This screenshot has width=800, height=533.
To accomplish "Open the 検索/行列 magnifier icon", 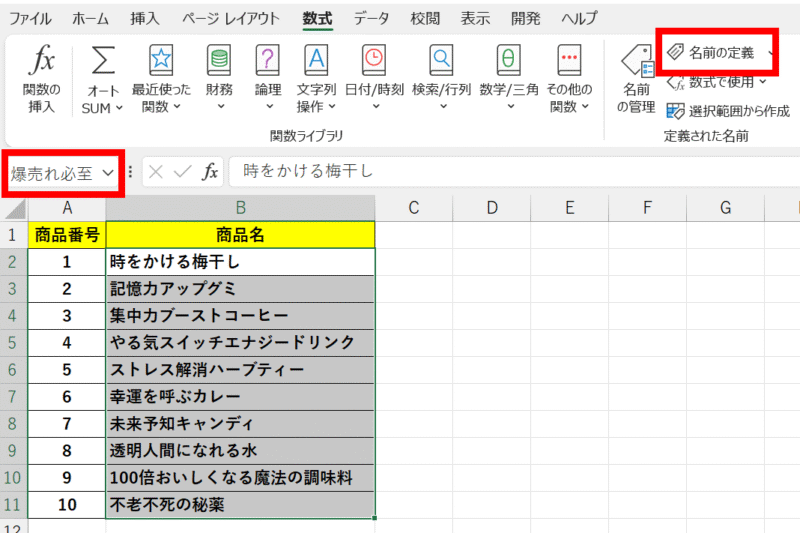I will click(x=441, y=60).
